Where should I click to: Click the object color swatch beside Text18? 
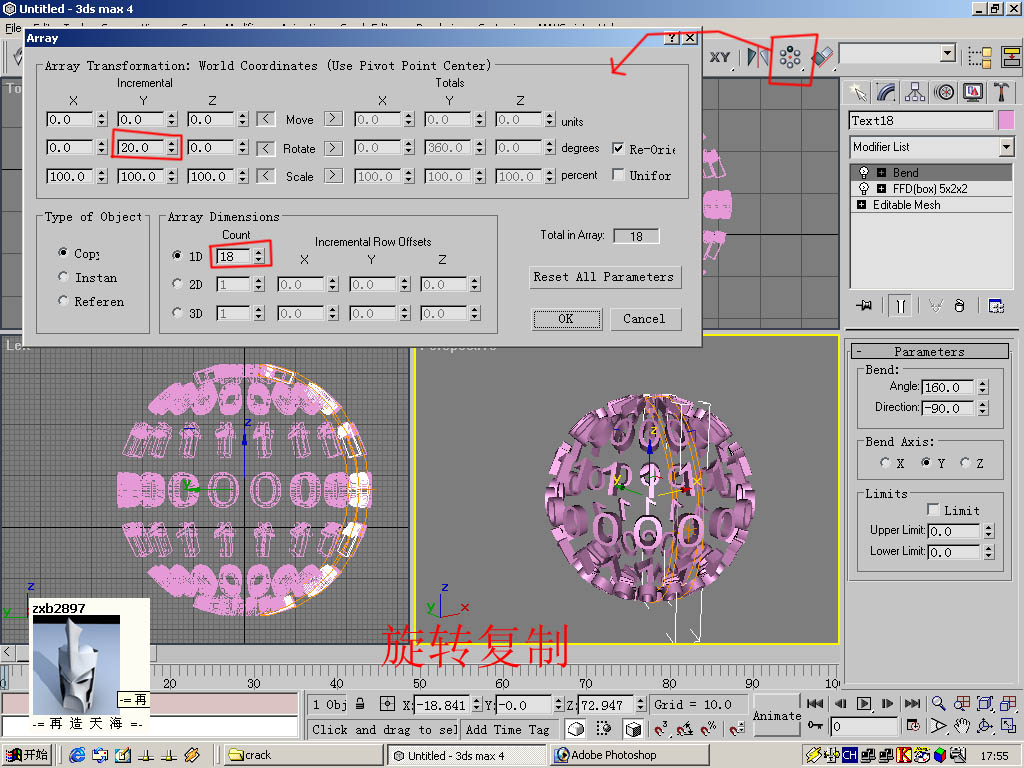[x=1006, y=120]
